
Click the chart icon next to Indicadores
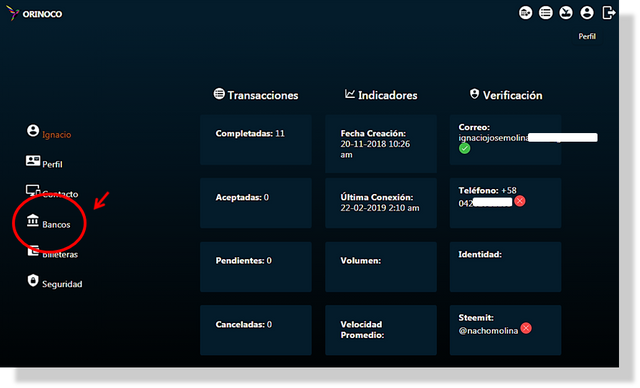pyautogui.click(x=350, y=94)
